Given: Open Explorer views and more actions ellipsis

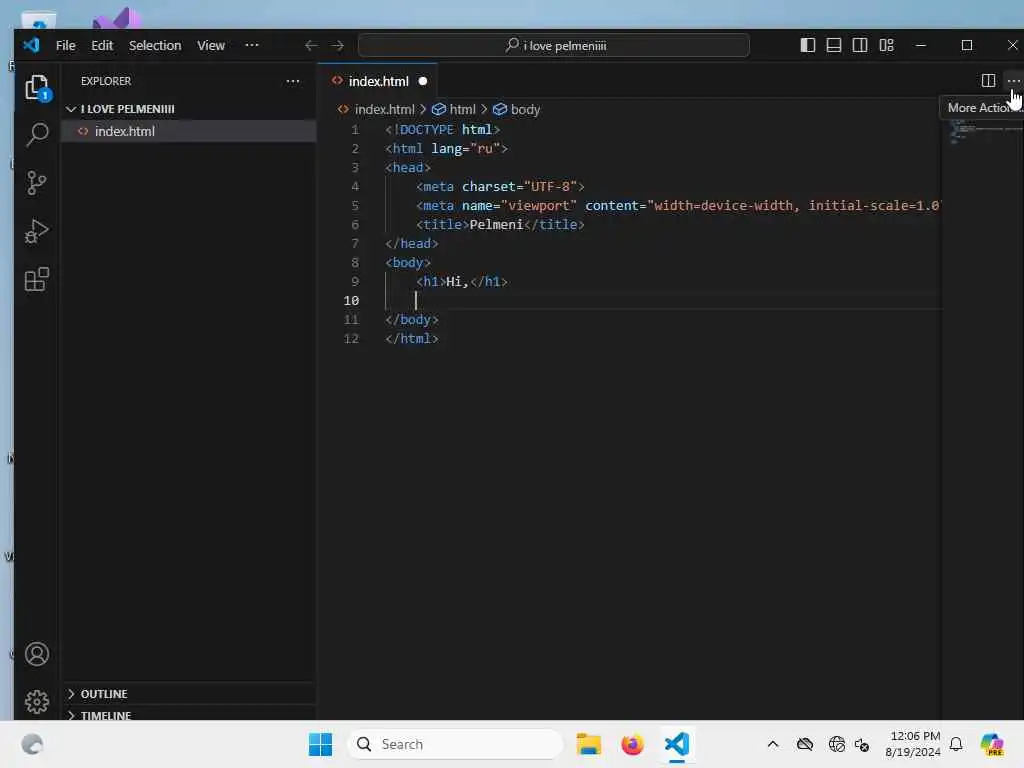Looking at the screenshot, I should click(x=293, y=81).
